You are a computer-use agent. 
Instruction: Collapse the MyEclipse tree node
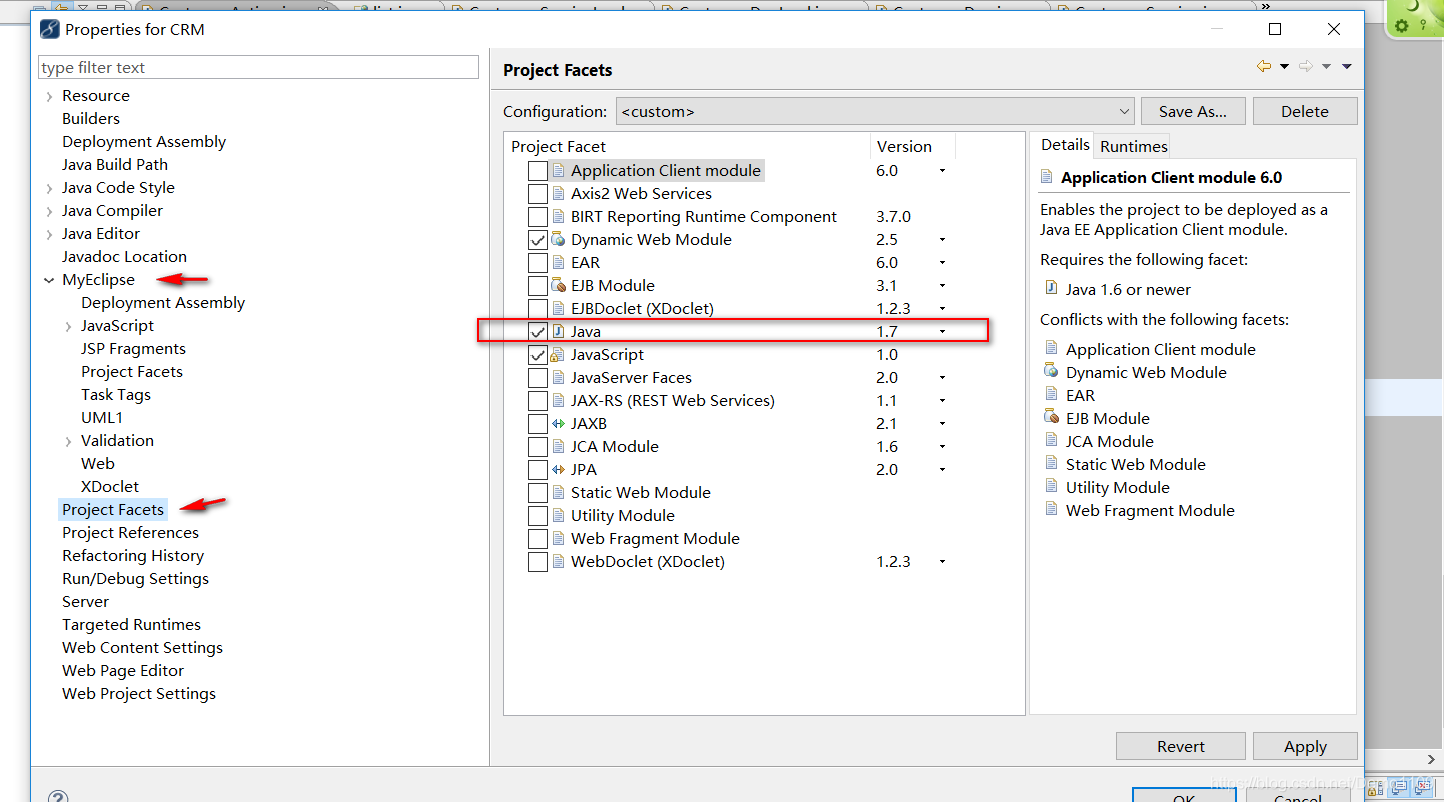coord(49,280)
